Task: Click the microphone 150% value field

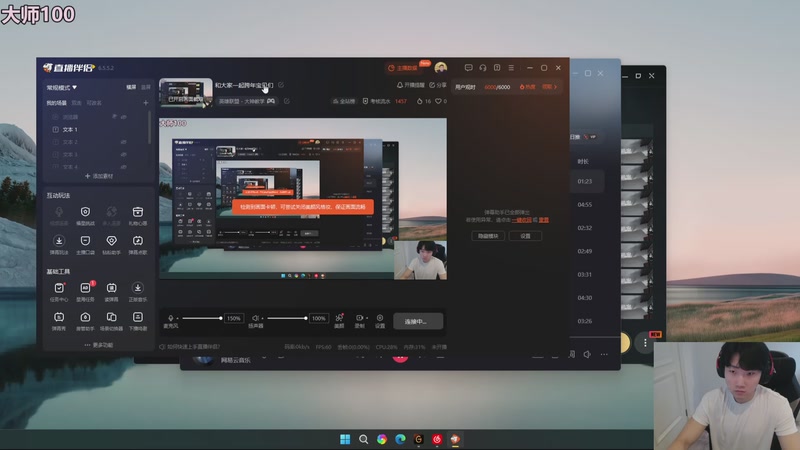Action: pos(234,318)
